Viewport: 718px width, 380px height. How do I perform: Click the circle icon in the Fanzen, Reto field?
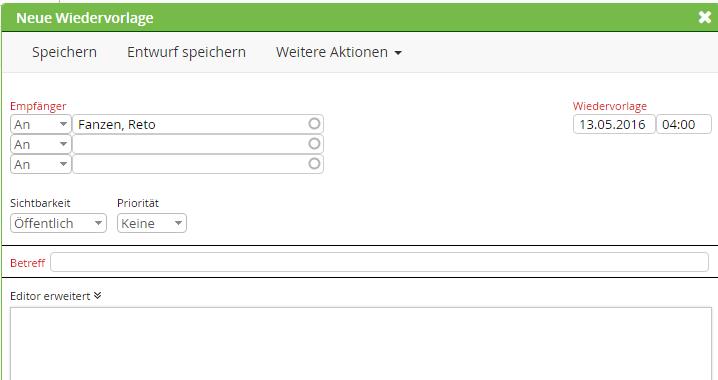point(314,124)
